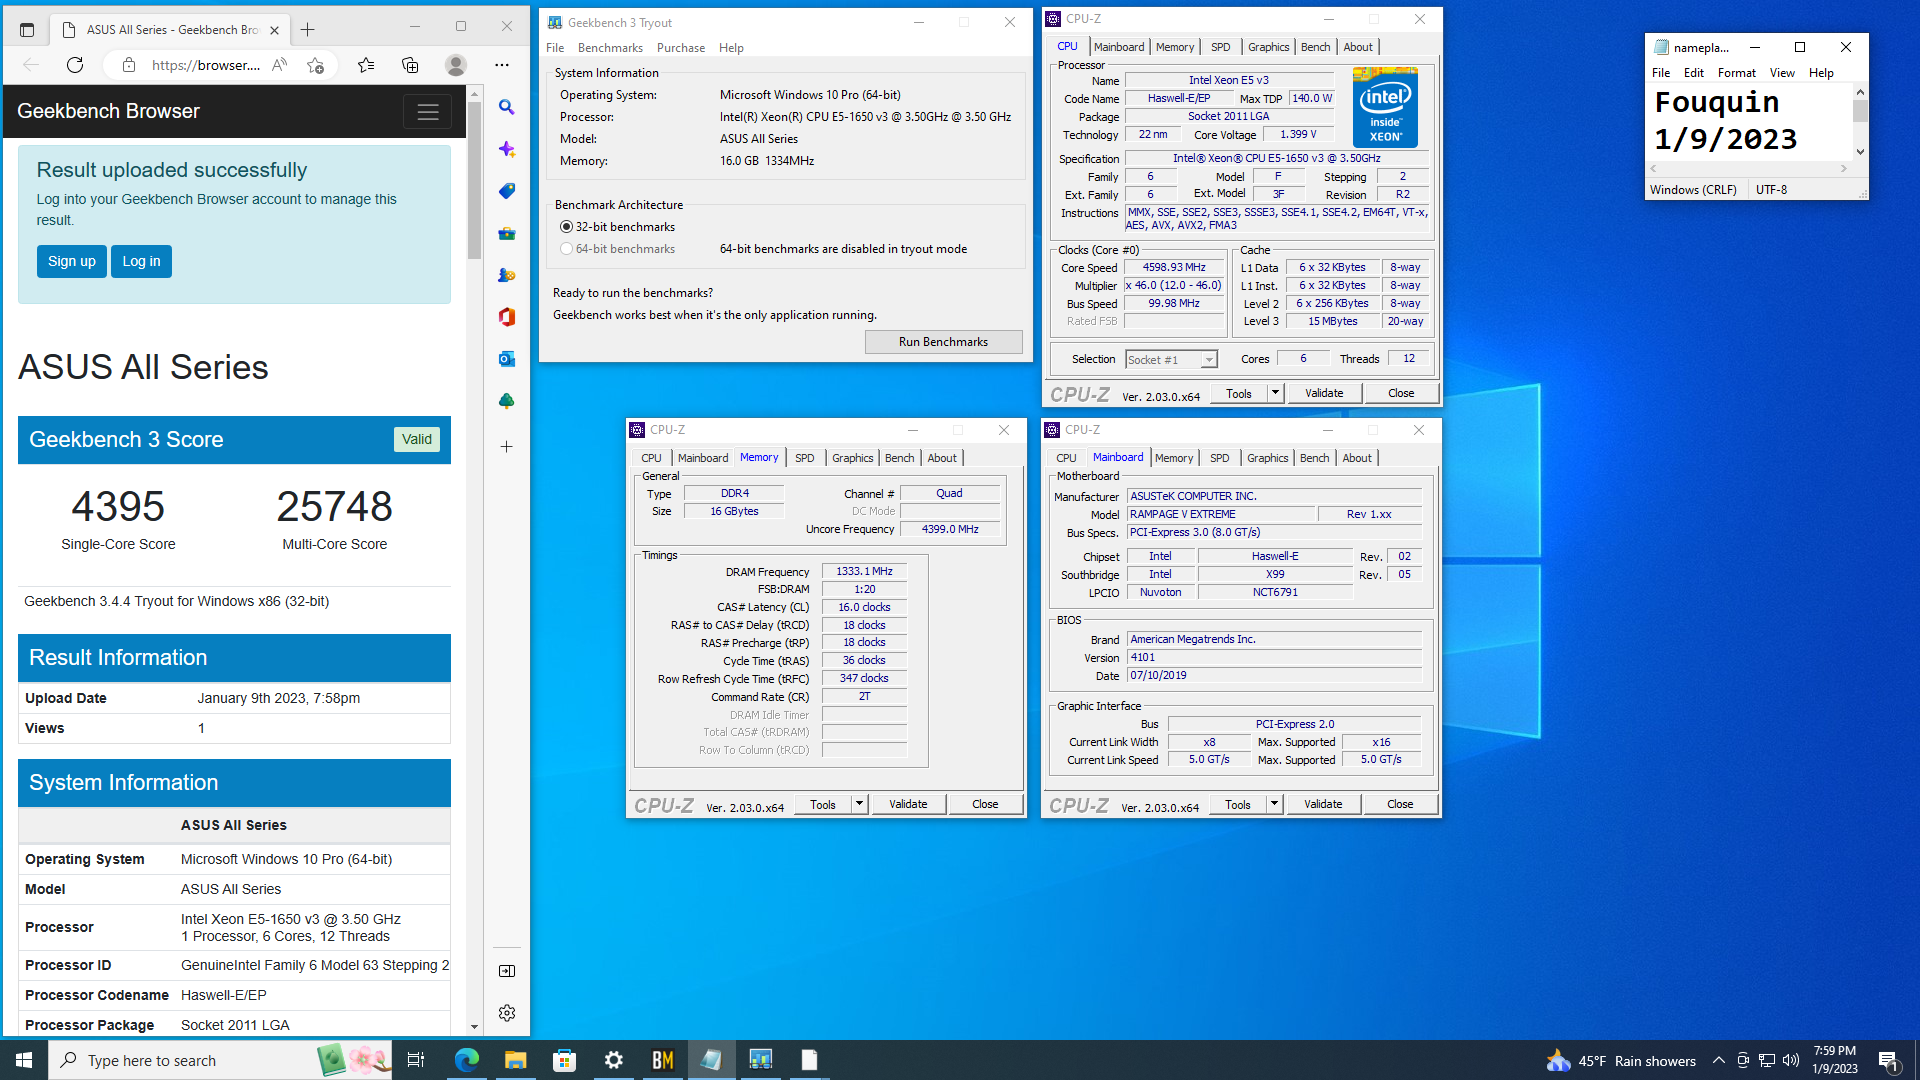Viewport: 1920px width, 1080px height.
Task: Open Task View on taskbar
Action: pos(416,1060)
